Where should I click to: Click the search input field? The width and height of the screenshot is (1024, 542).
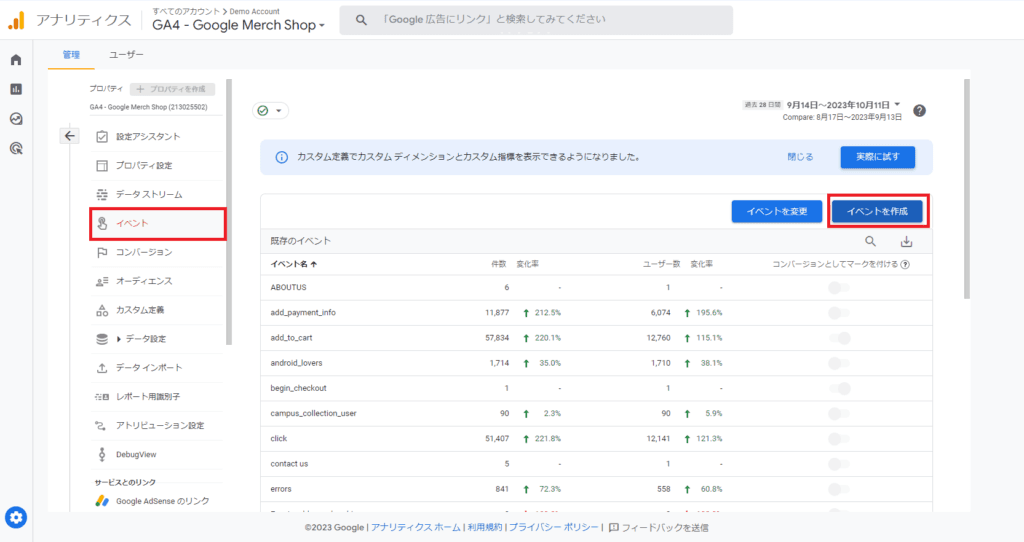click(536, 20)
